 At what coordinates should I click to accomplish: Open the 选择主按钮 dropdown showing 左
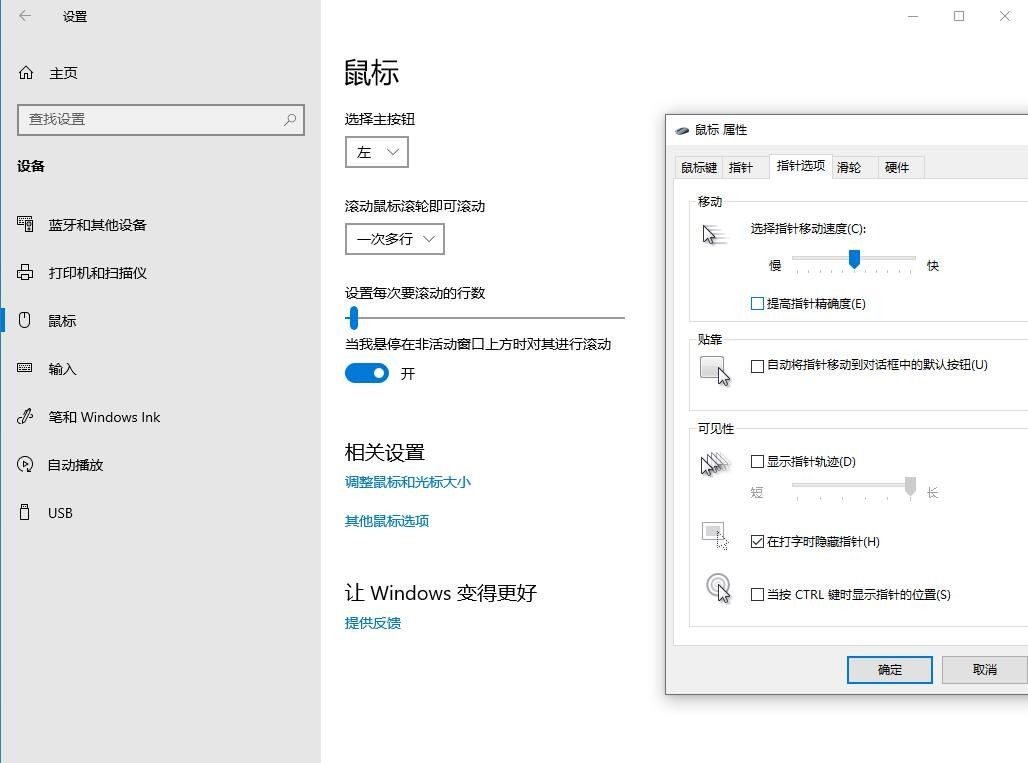tap(377, 152)
